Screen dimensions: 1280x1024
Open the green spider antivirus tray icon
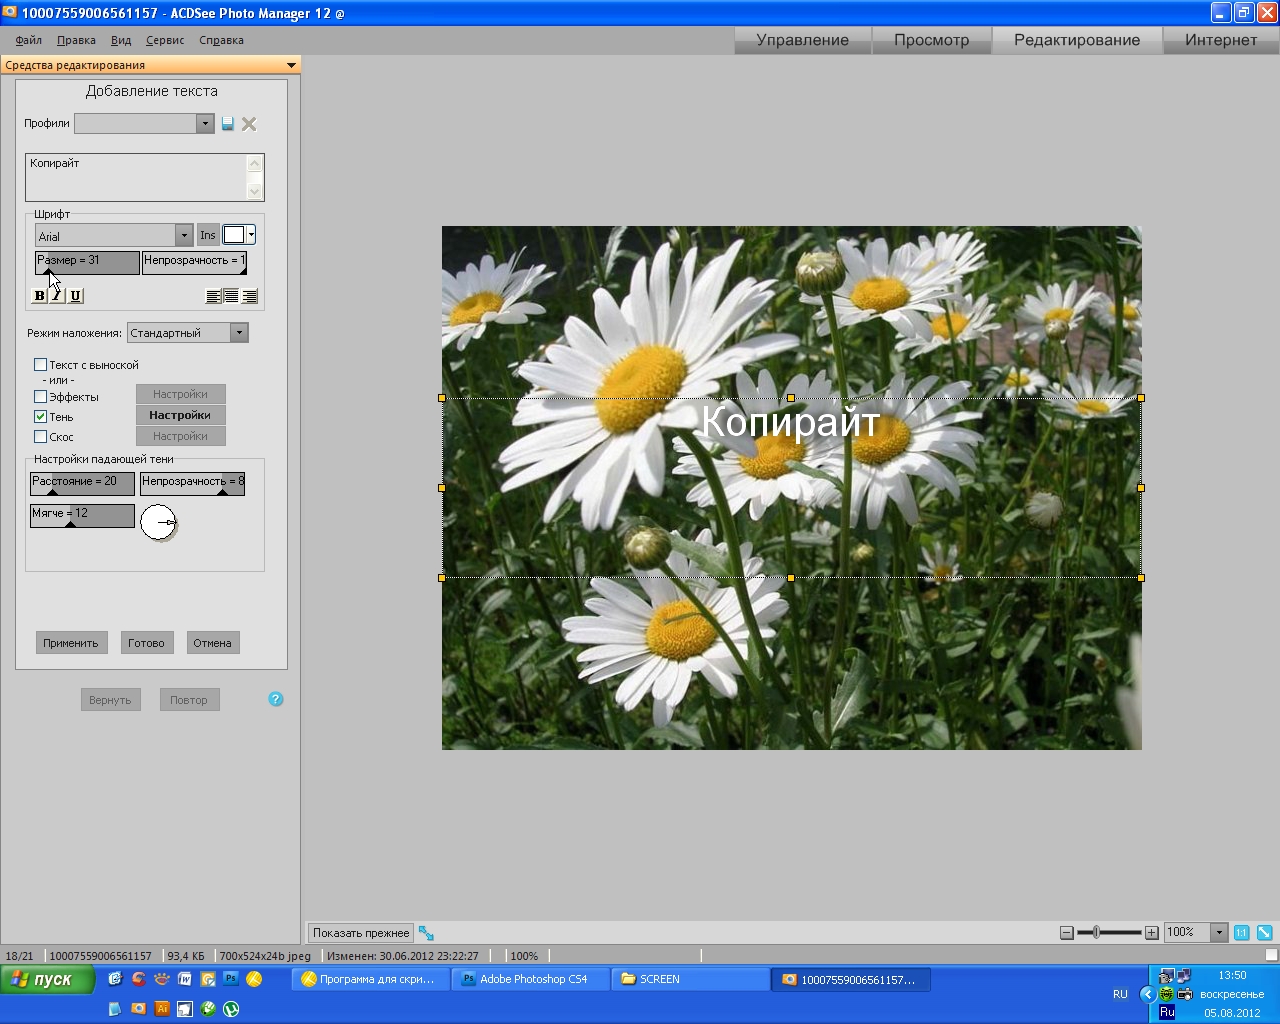click(1167, 994)
